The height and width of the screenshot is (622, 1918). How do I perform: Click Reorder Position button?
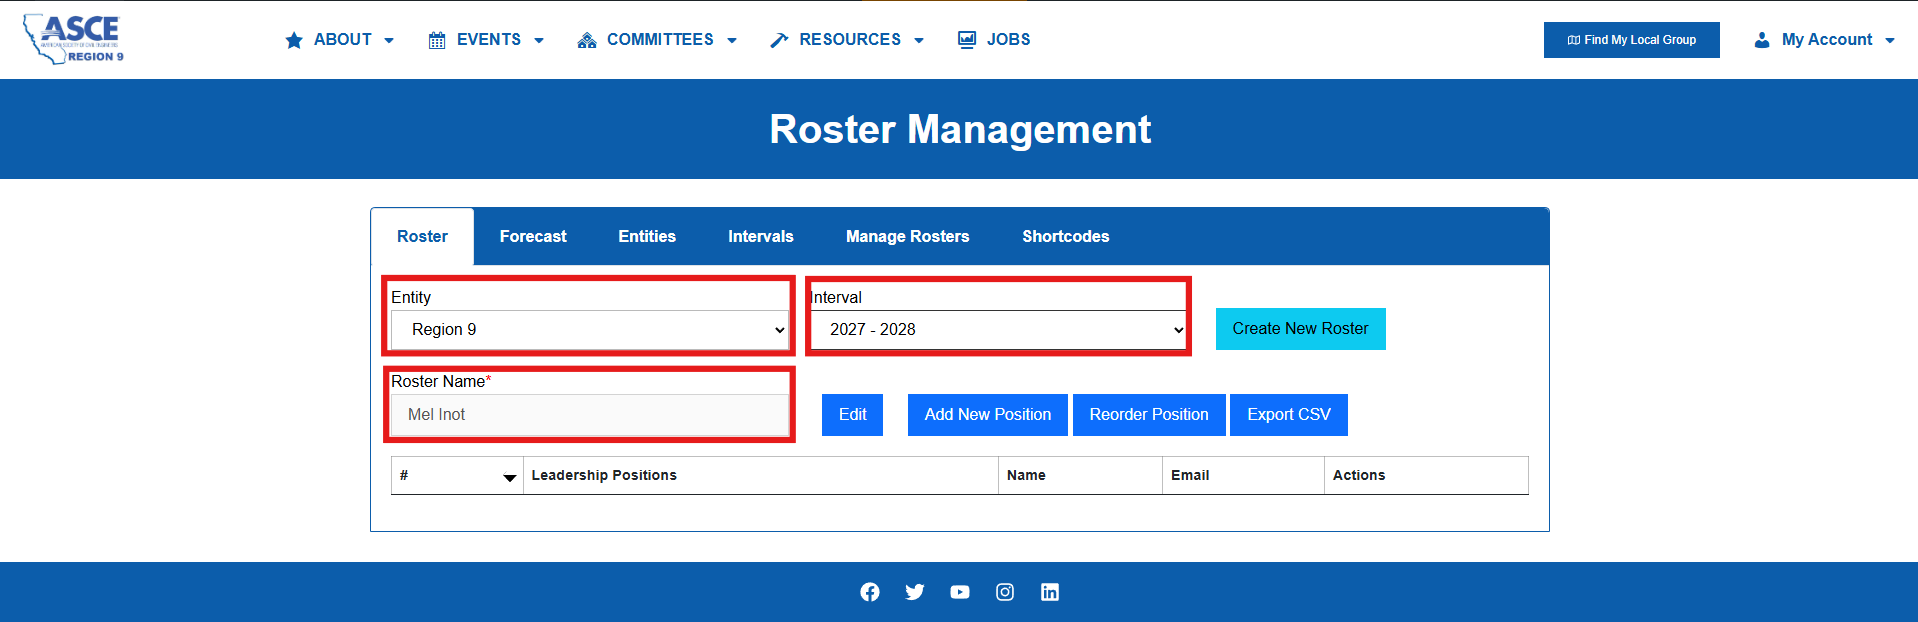[1149, 415]
